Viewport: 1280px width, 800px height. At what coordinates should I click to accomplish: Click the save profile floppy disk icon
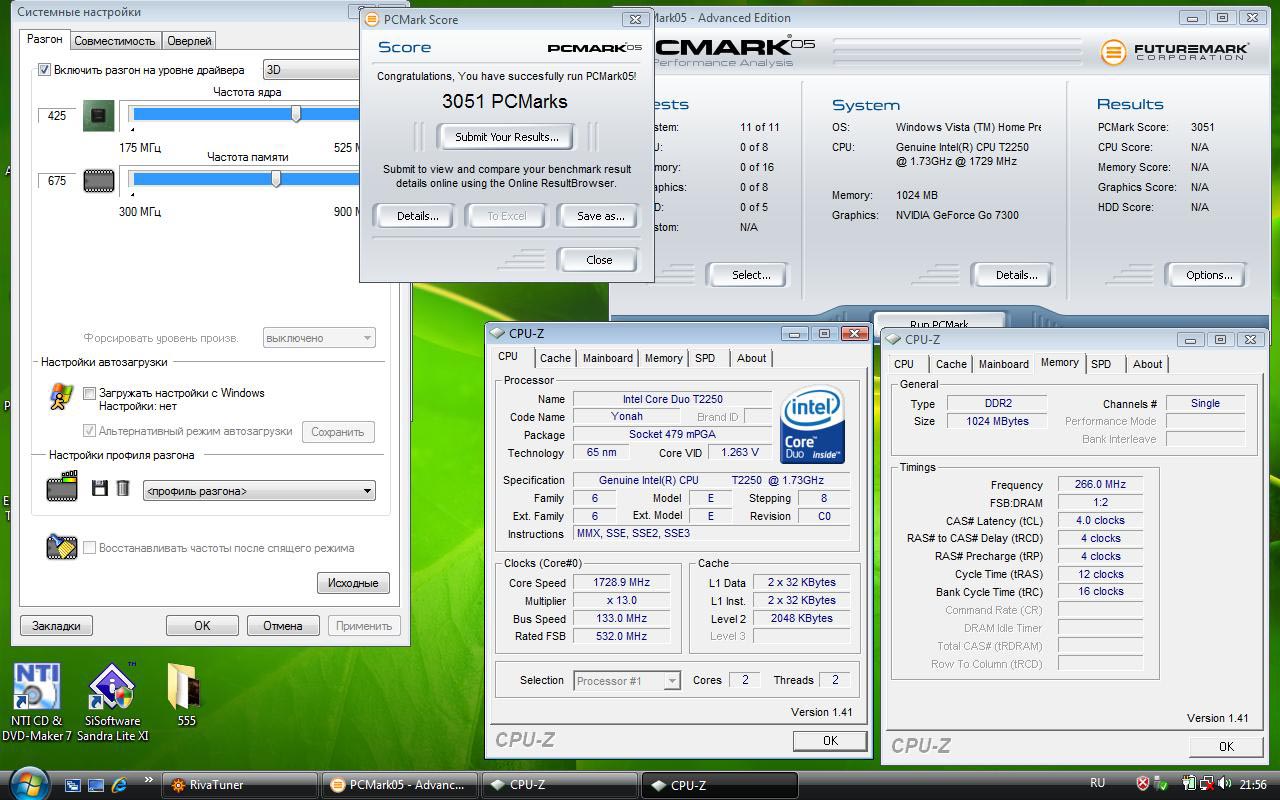(x=99, y=488)
